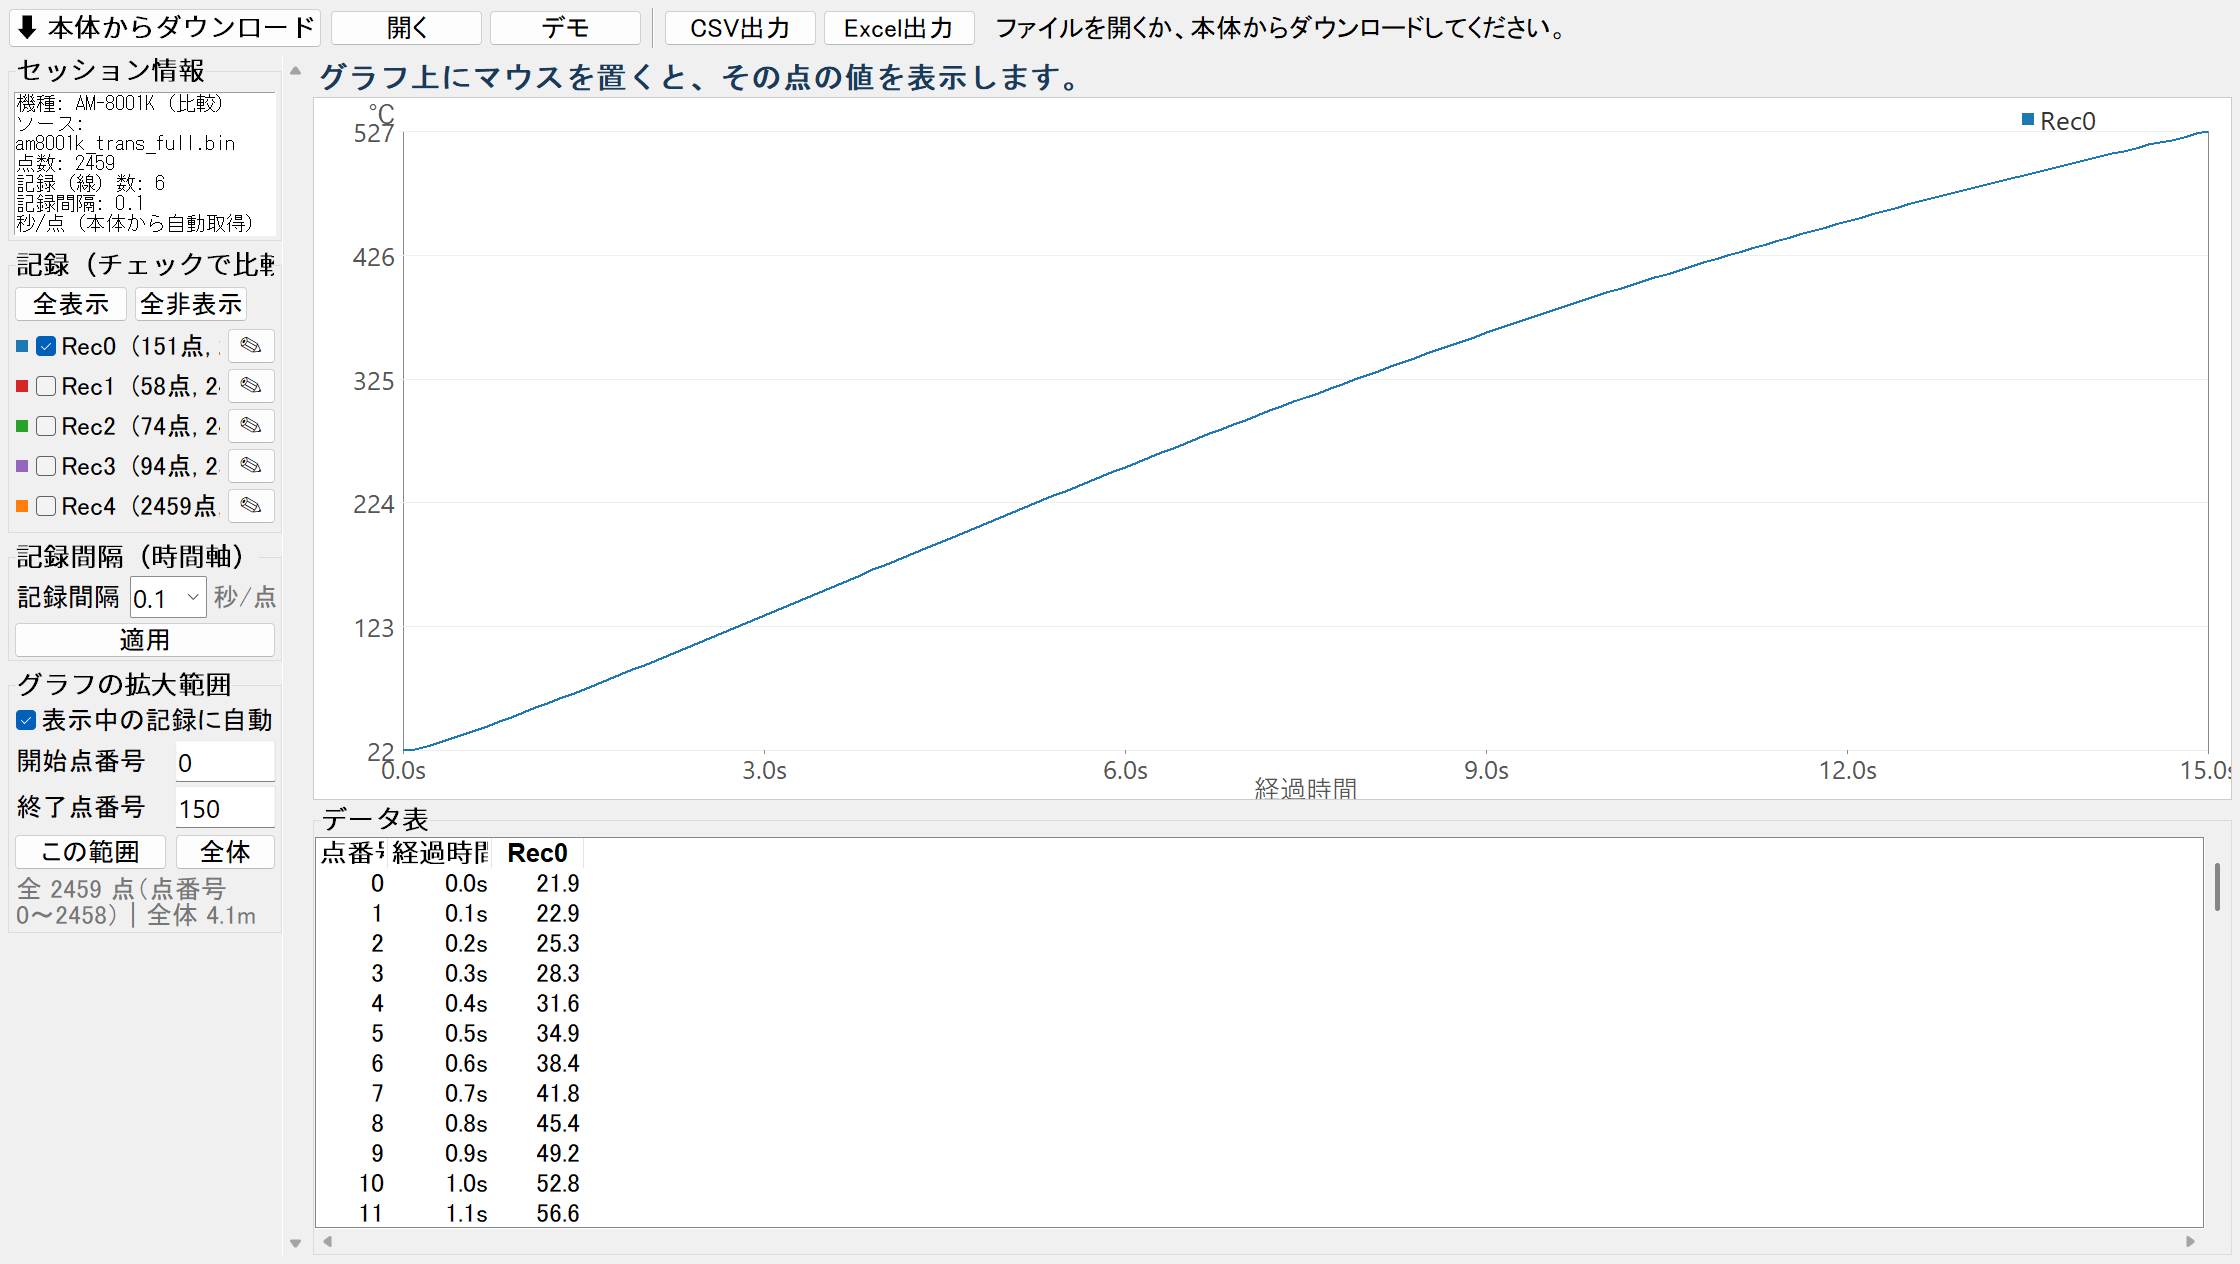2240x1264 pixels.
Task: Click the 終了点番号 input field
Action: point(225,808)
